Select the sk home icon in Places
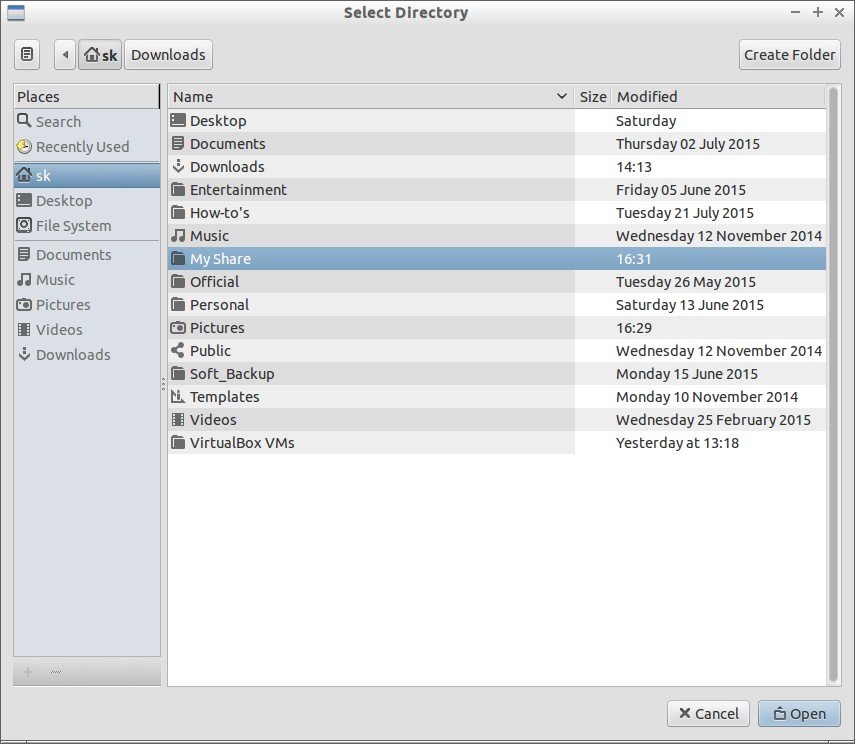 24,175
